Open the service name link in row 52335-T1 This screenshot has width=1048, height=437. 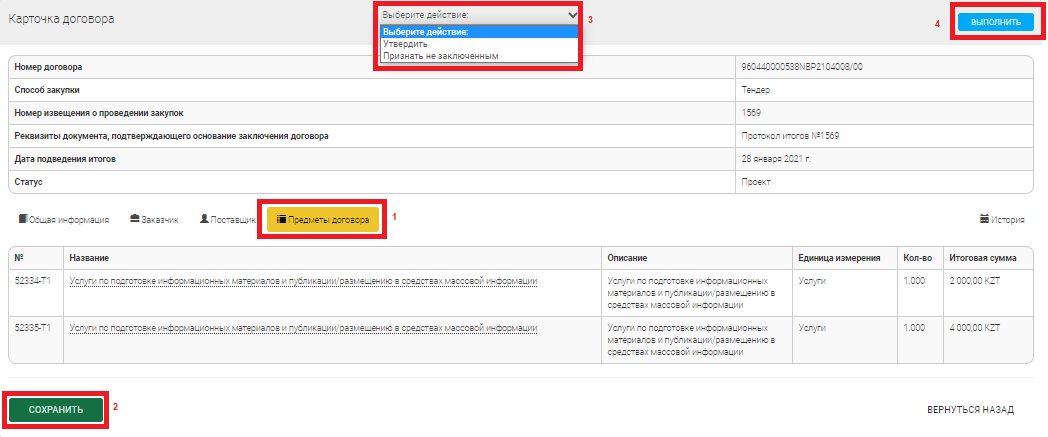[x=304, y=328]
